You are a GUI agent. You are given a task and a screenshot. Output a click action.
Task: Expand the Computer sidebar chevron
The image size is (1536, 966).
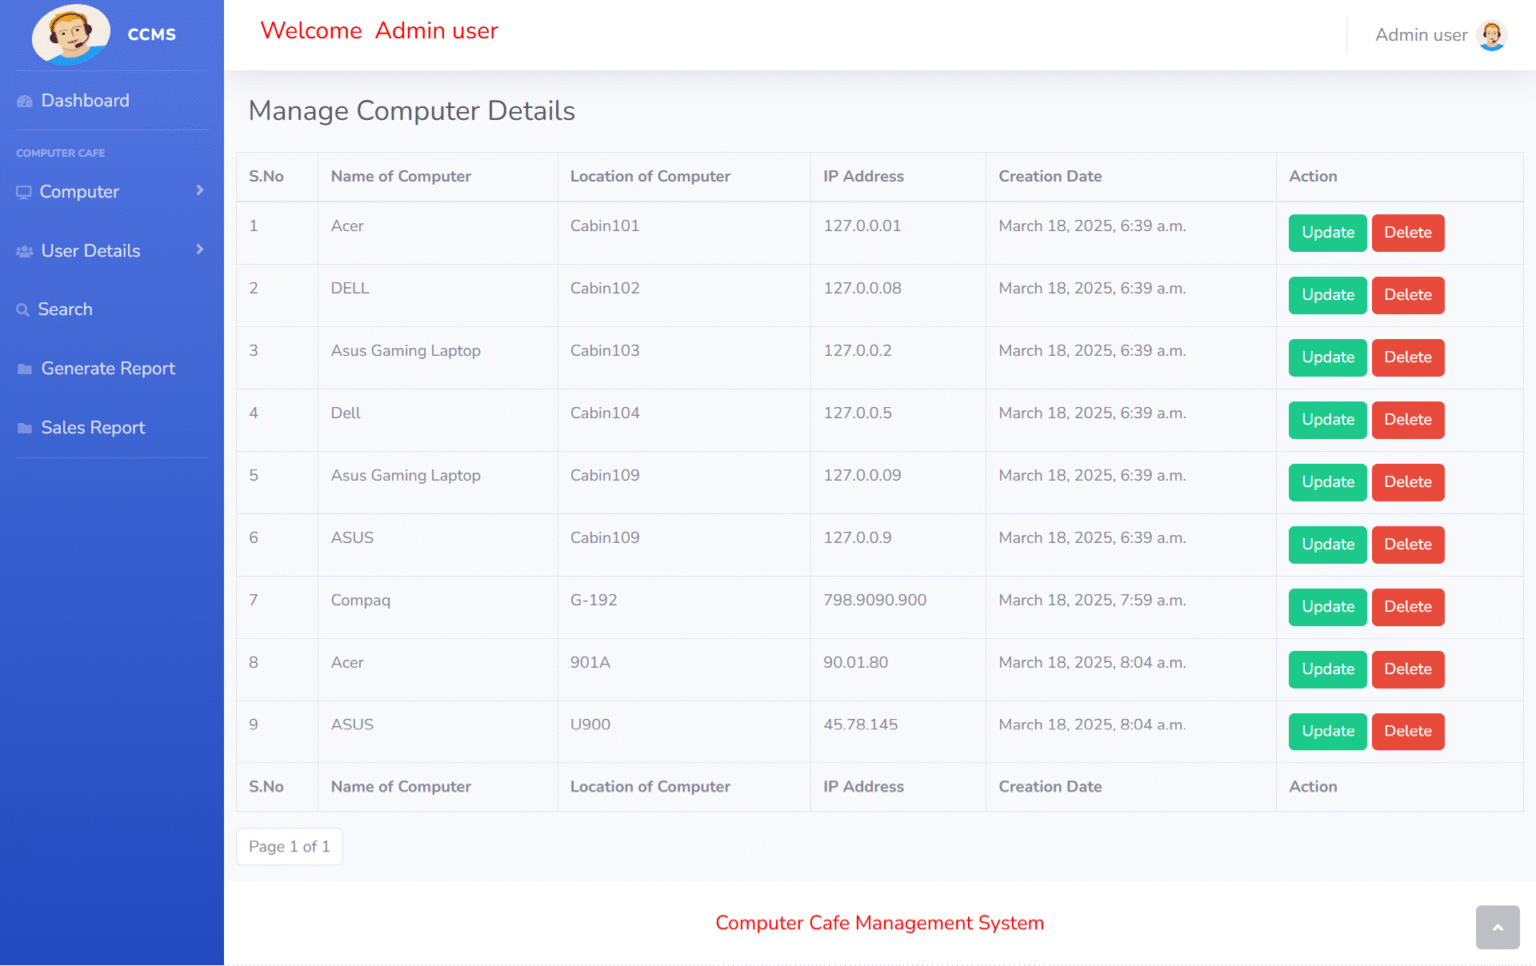[200, 191]
